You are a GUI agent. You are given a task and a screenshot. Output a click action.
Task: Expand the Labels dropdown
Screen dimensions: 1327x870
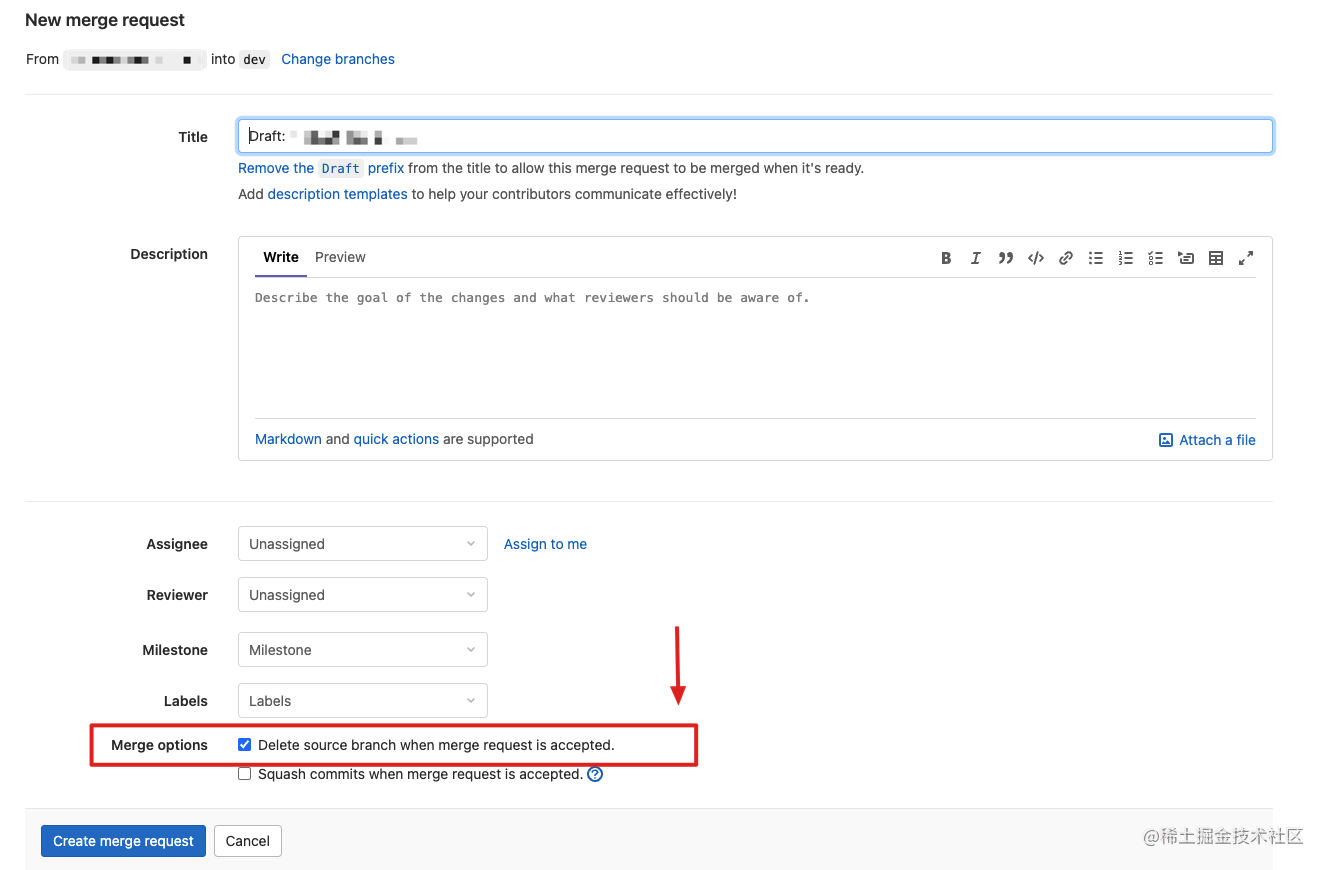(362, 701)
